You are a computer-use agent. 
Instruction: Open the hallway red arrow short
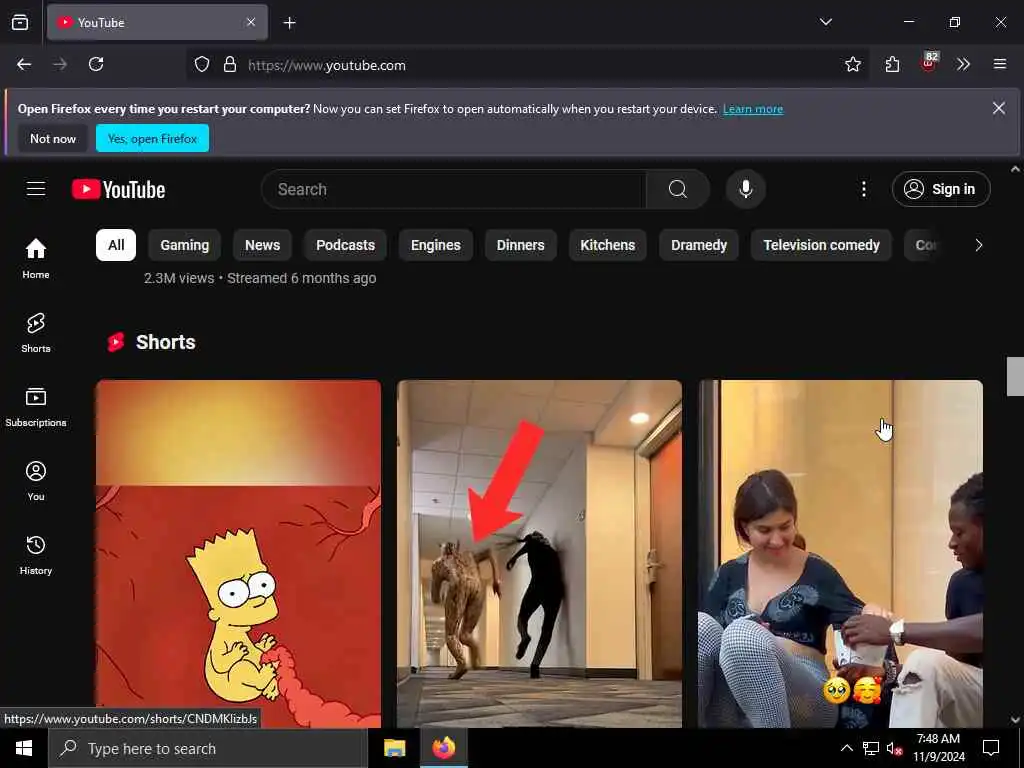tap(539, 554)
